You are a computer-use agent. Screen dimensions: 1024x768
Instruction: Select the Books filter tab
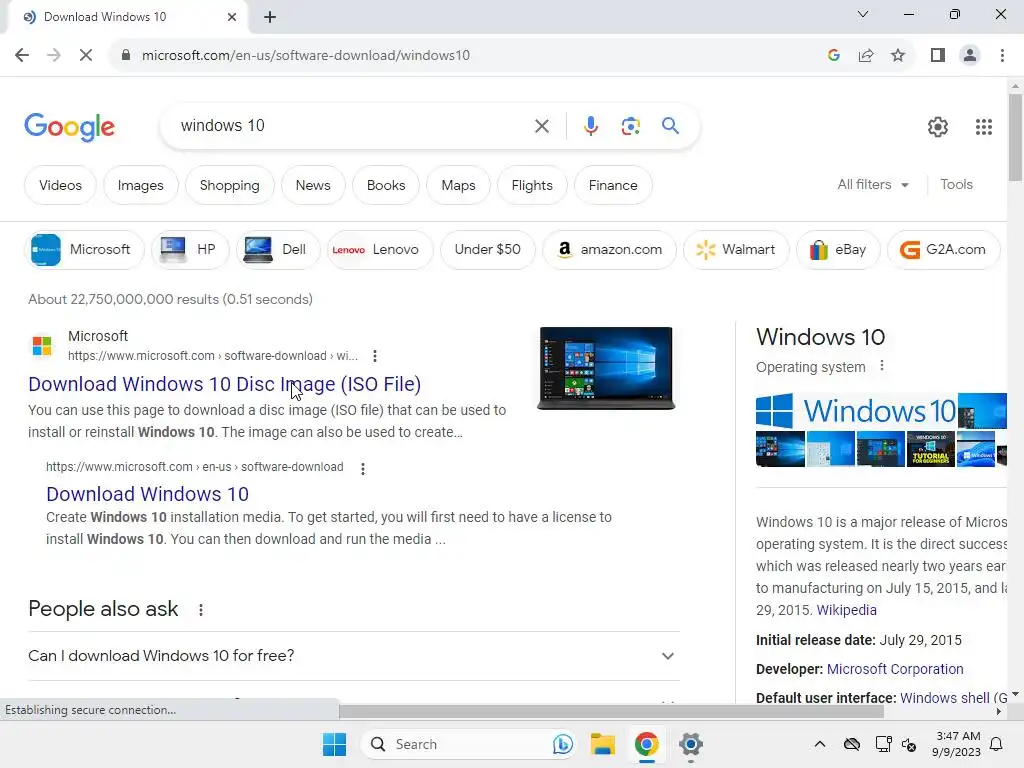(x=386, y=185)
